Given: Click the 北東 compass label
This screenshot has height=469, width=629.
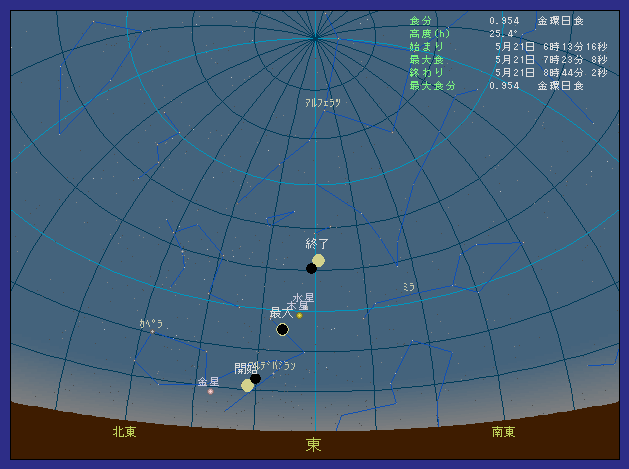Looking at the screenshot, I should pos(124,432).
